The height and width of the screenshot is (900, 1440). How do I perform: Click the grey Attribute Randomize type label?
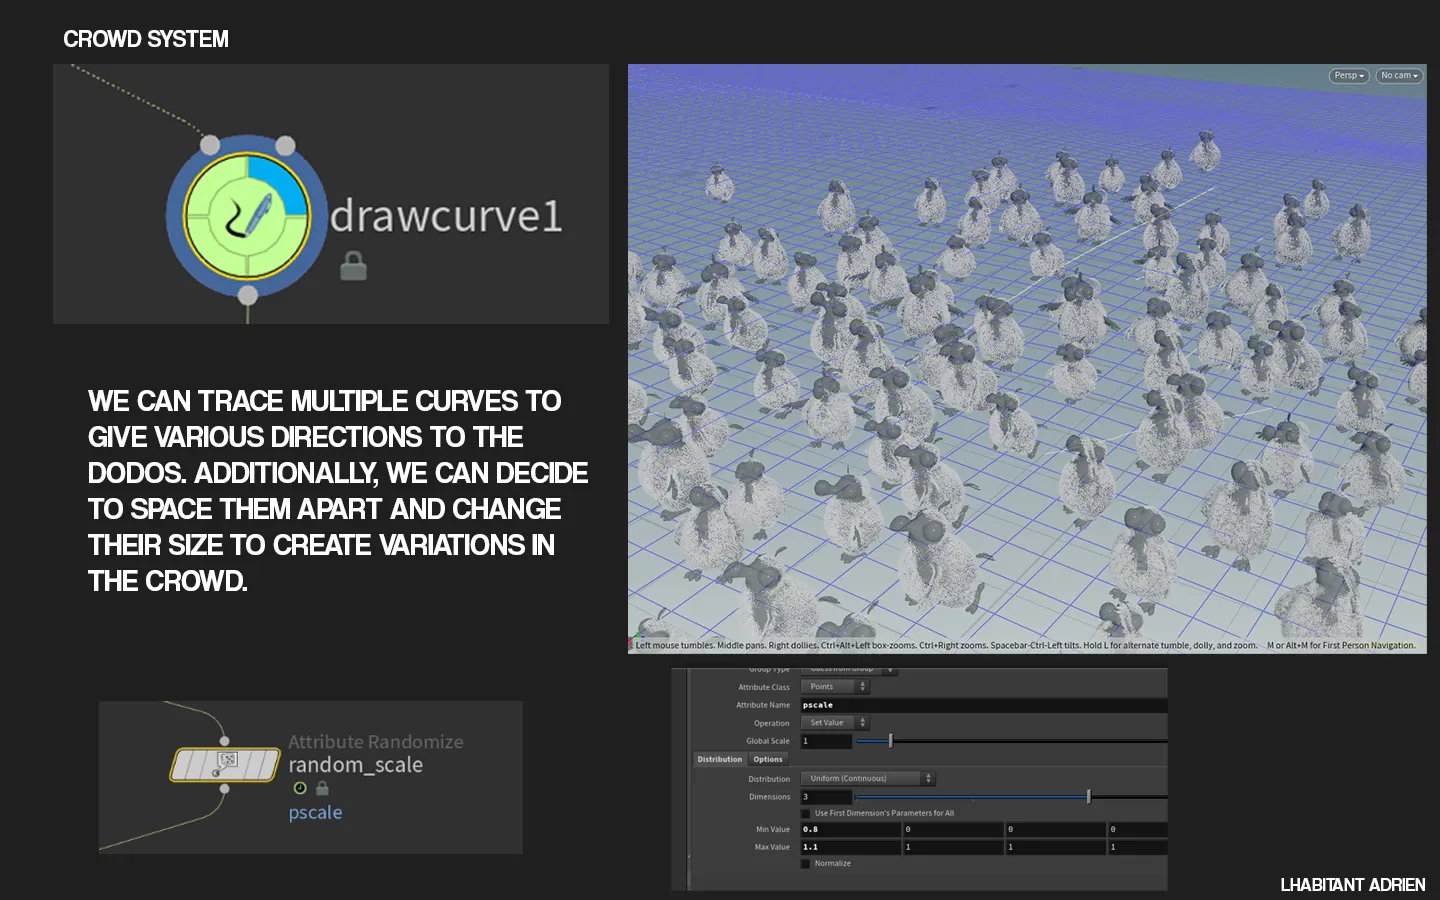click(x=376, y=742)
